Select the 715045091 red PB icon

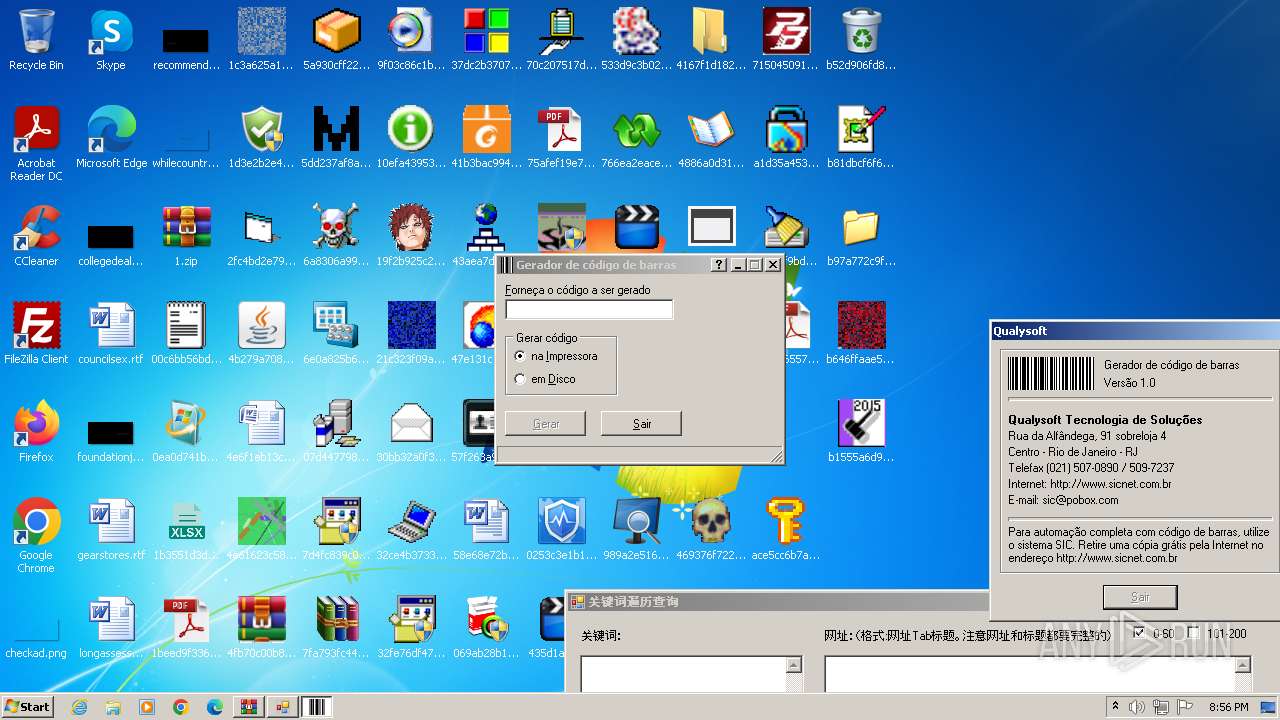[786, 40]
